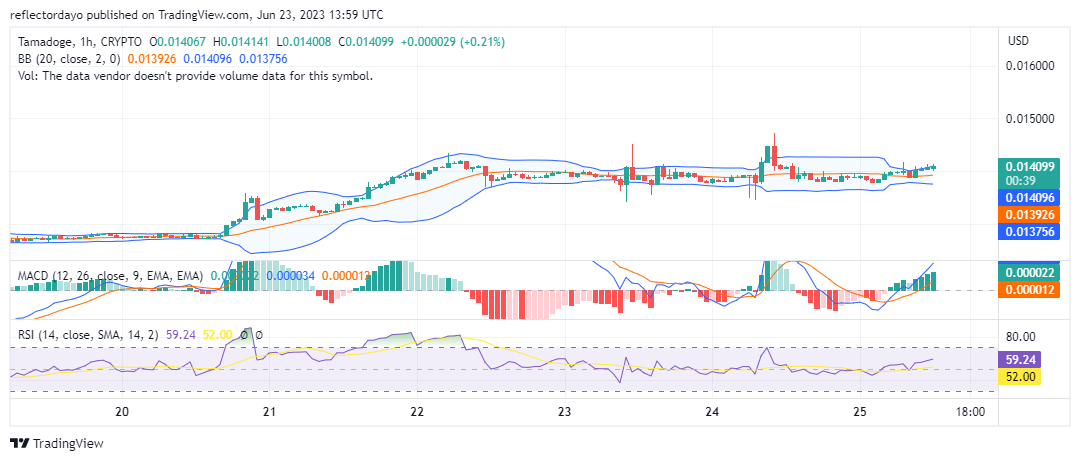Click the close value C0.014099 in the legend
This screenshot has width=1080, height=461.
coord(366,42)
